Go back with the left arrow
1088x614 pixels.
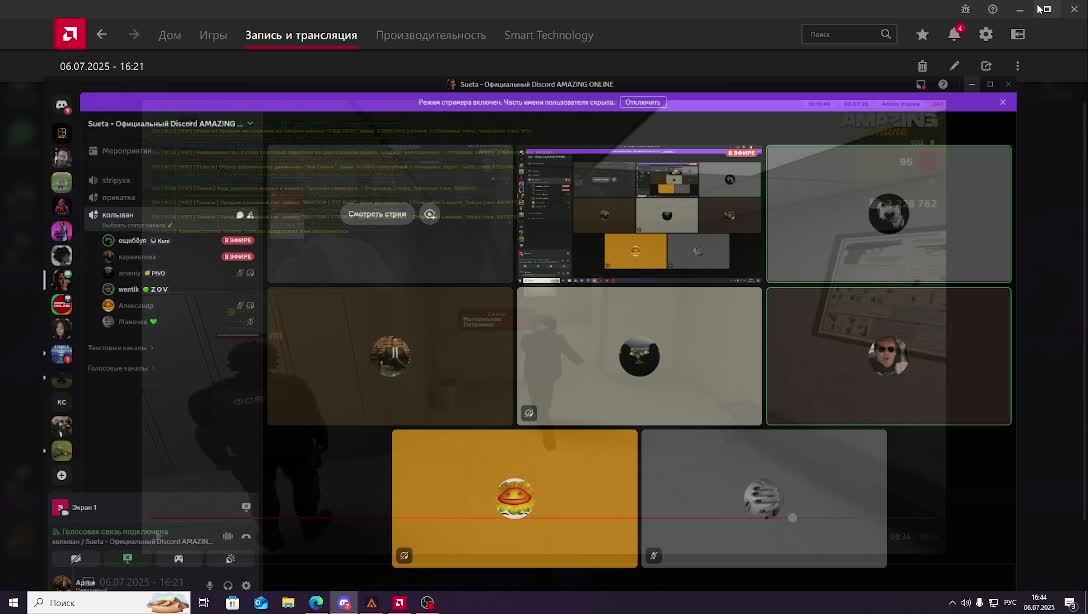tap(102, 34)
